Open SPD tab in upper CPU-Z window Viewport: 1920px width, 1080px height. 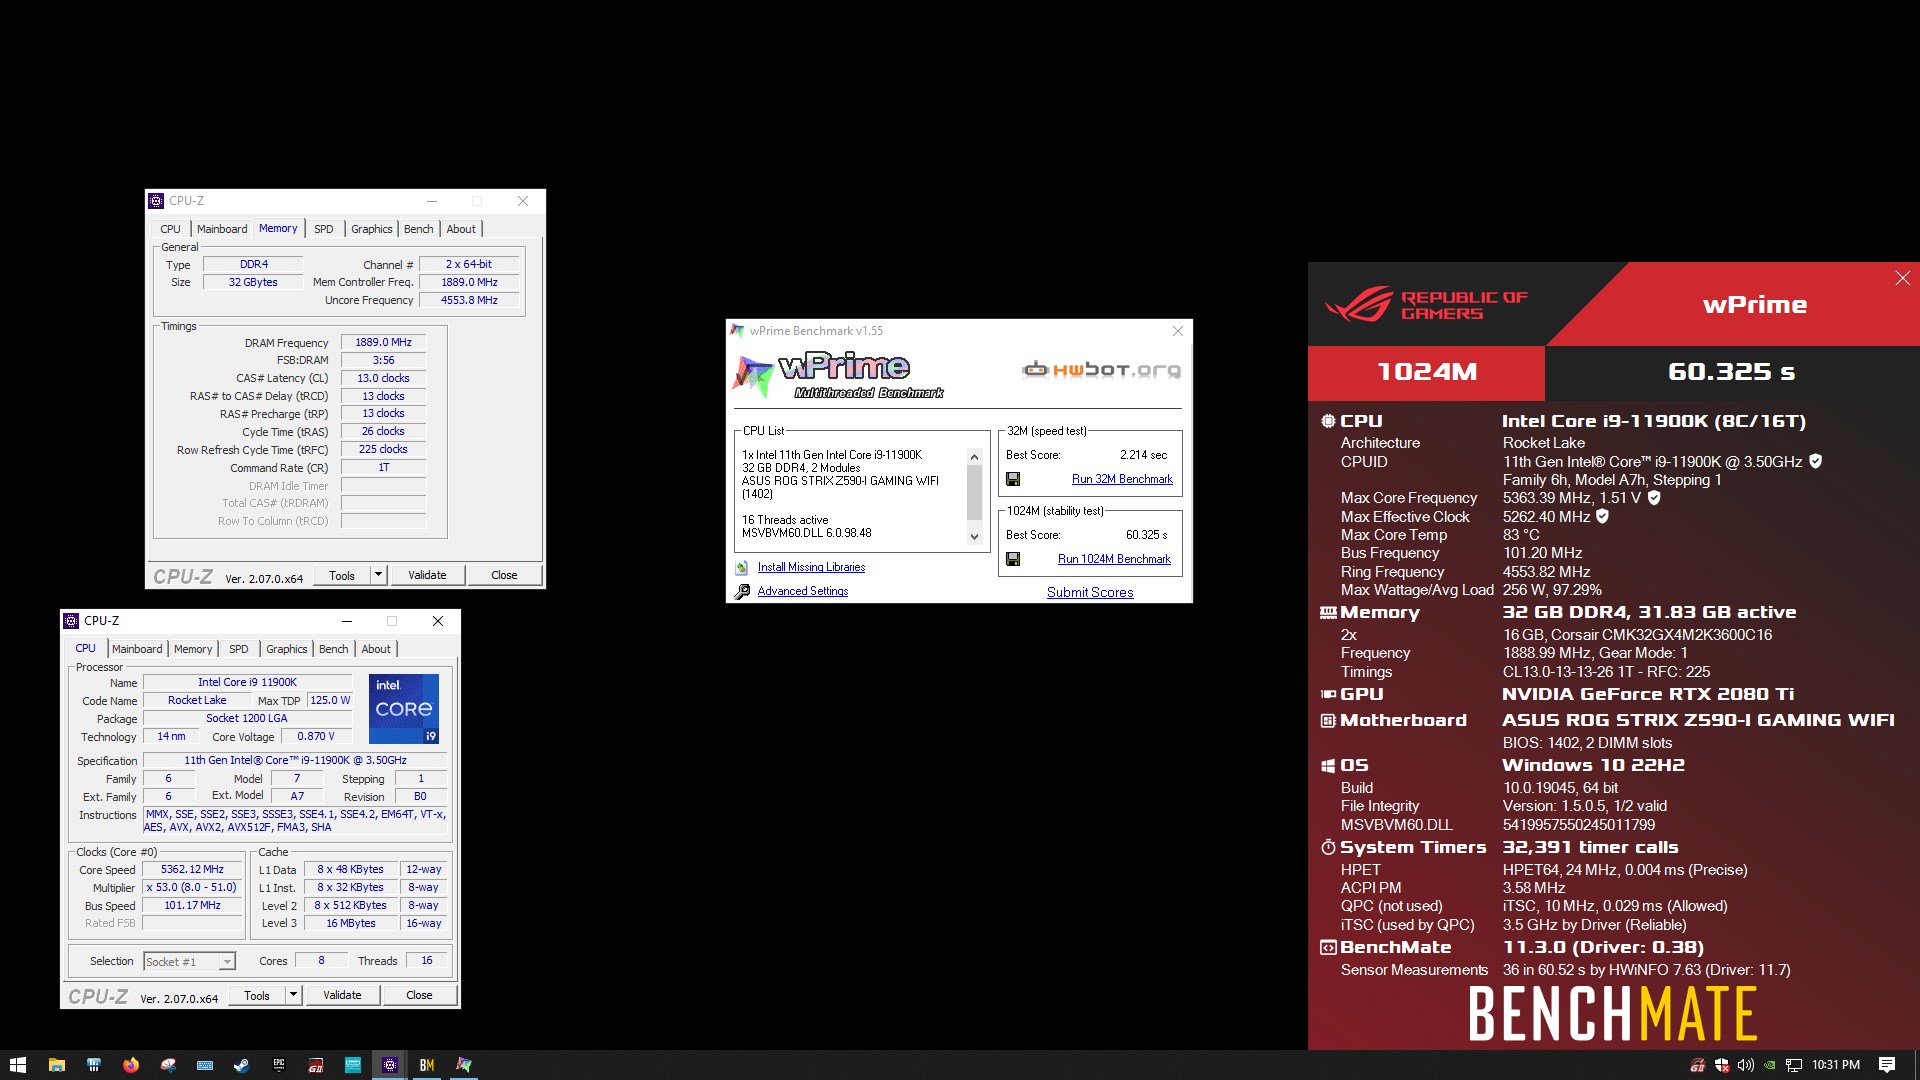(323, 229)
